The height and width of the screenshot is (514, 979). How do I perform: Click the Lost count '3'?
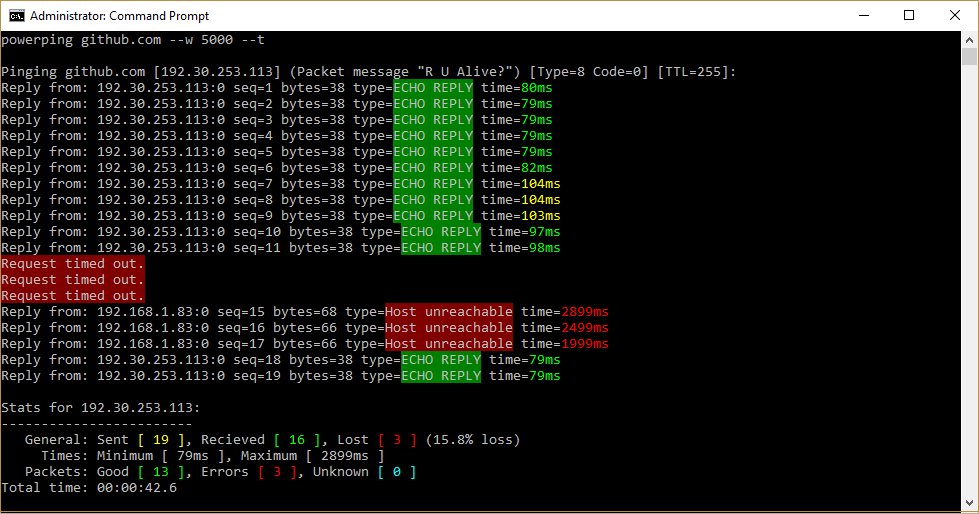(x=397, y=440)
